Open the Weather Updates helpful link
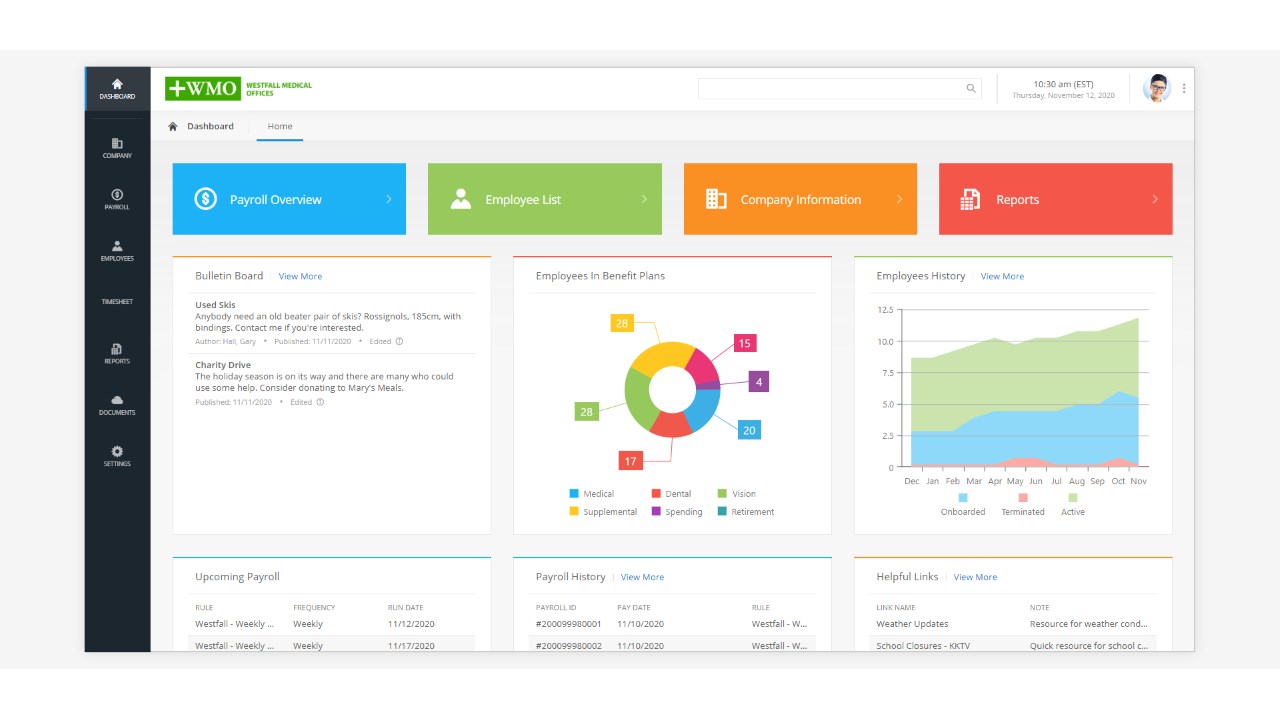This screenshot has height=720, width=1280. click(x=912, y=624)
